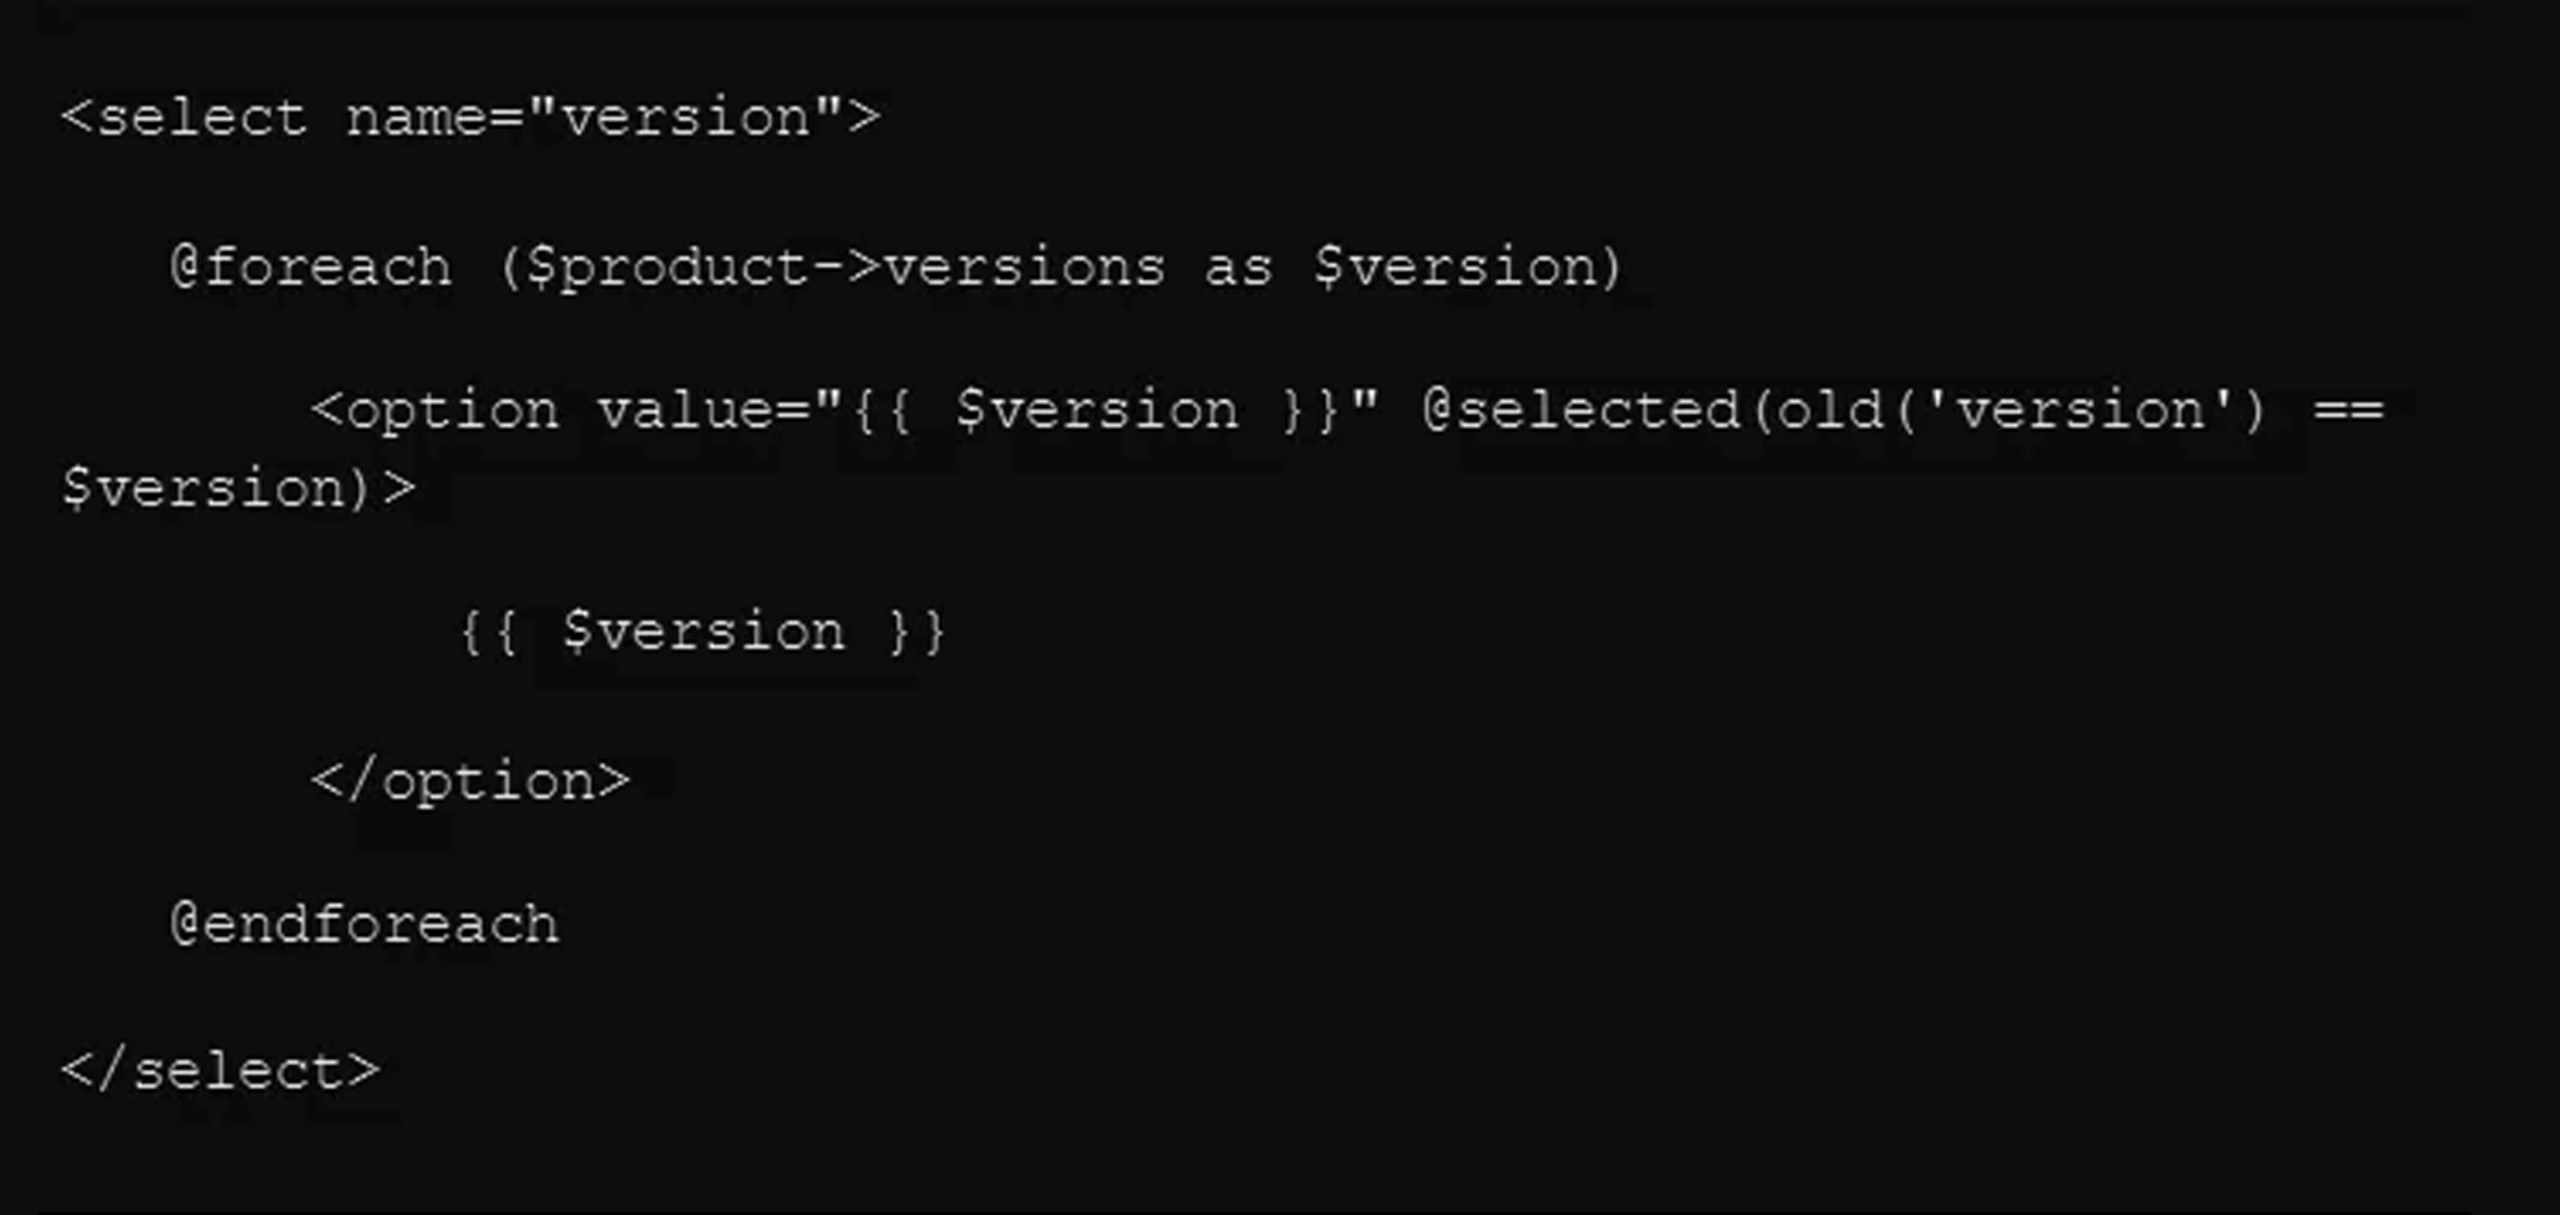The height and width of the screenshot is (1215, 2560).
Task: Click the -> arrow operator after $product
Action: [846, 268]
